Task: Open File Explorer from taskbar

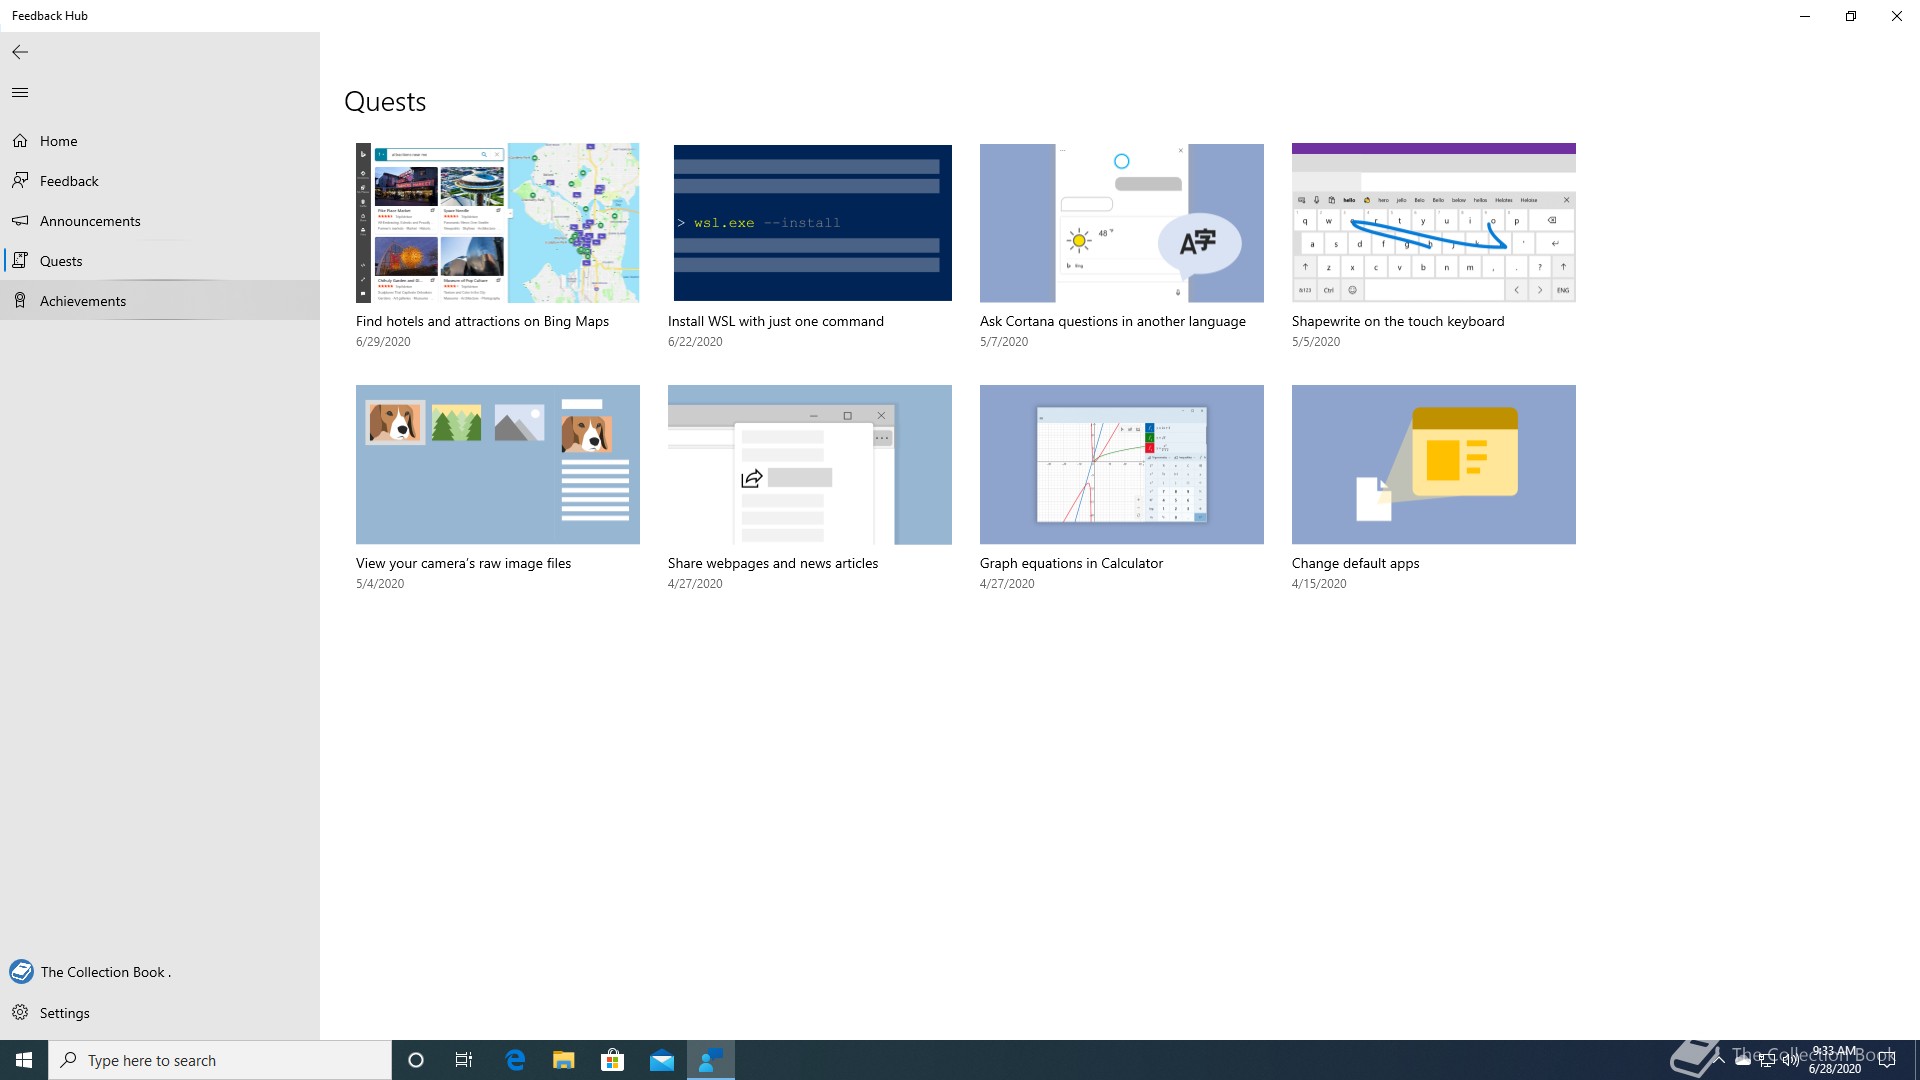Action: click(563, 1060)
